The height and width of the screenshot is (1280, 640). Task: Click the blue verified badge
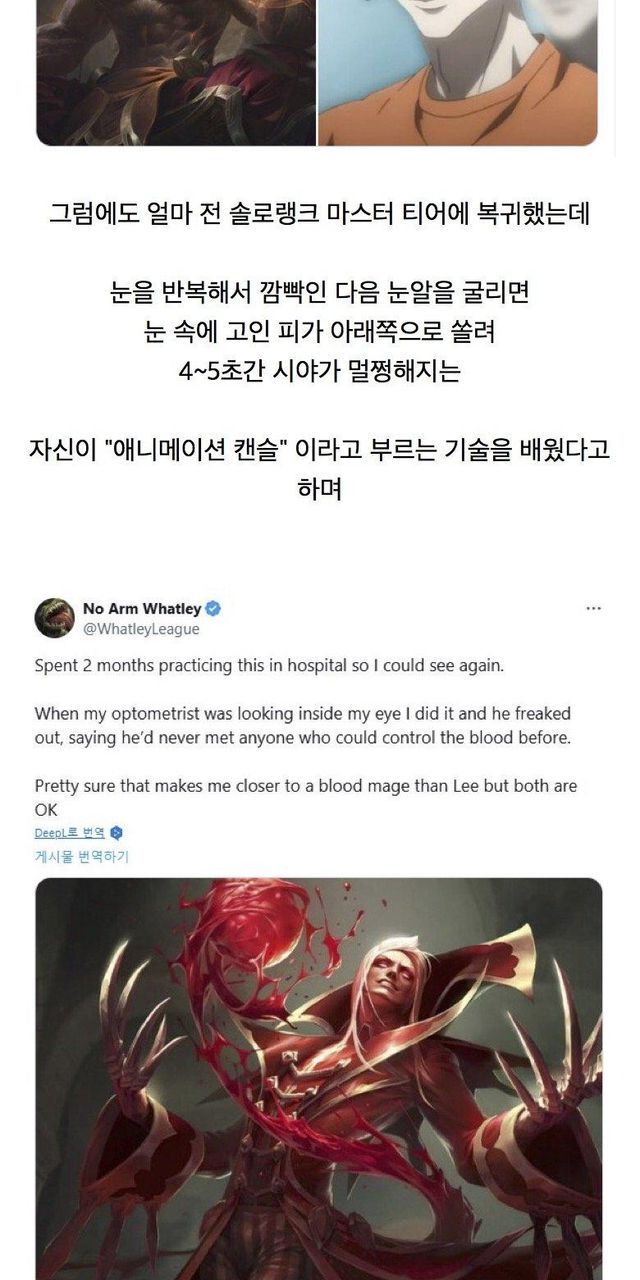pos(214,609)
